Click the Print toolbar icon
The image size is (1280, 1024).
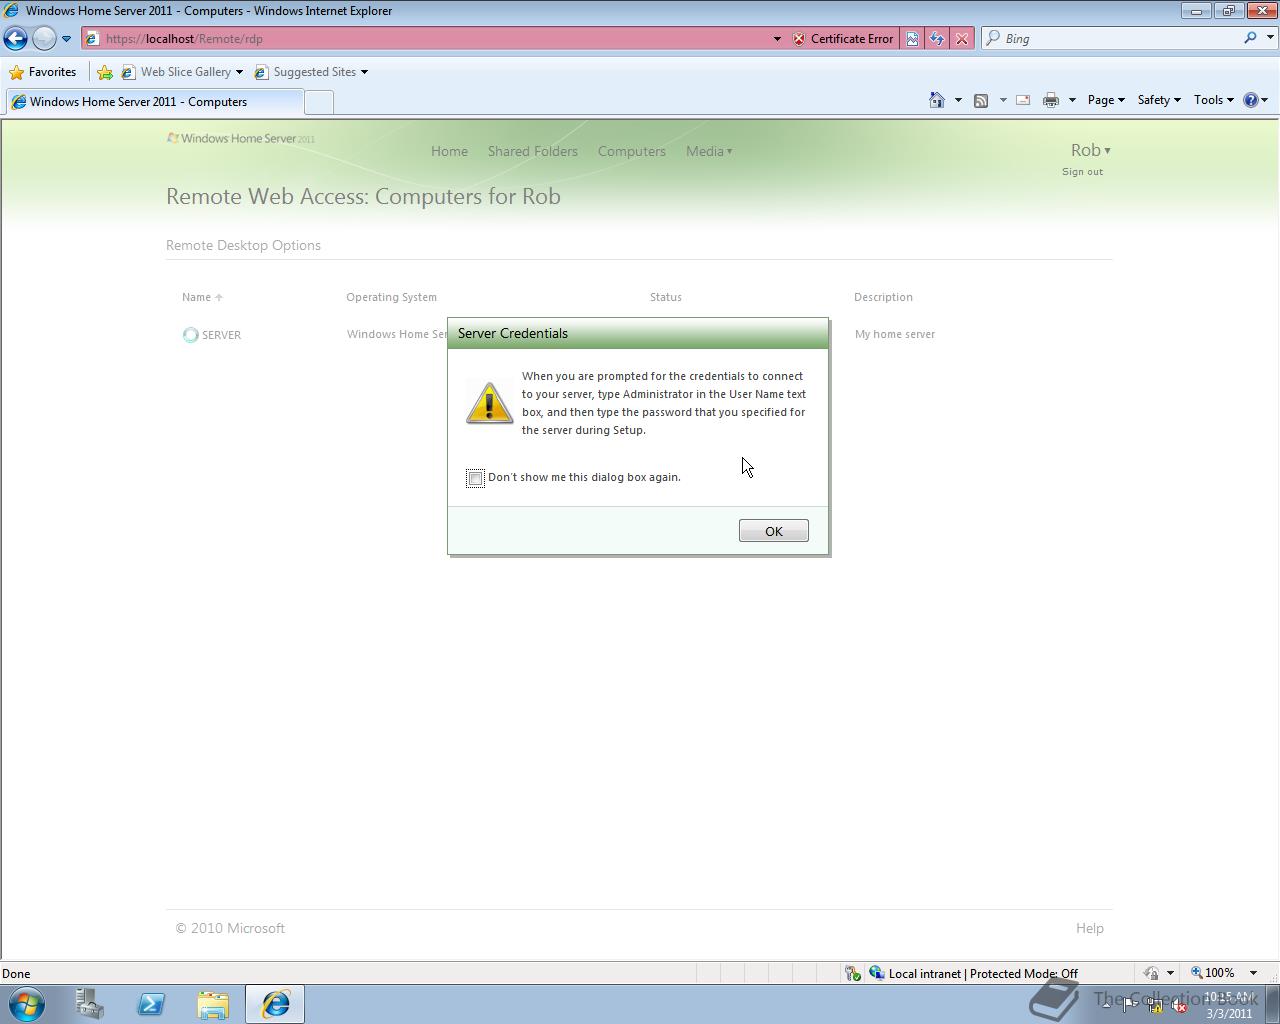[1050, 100]
